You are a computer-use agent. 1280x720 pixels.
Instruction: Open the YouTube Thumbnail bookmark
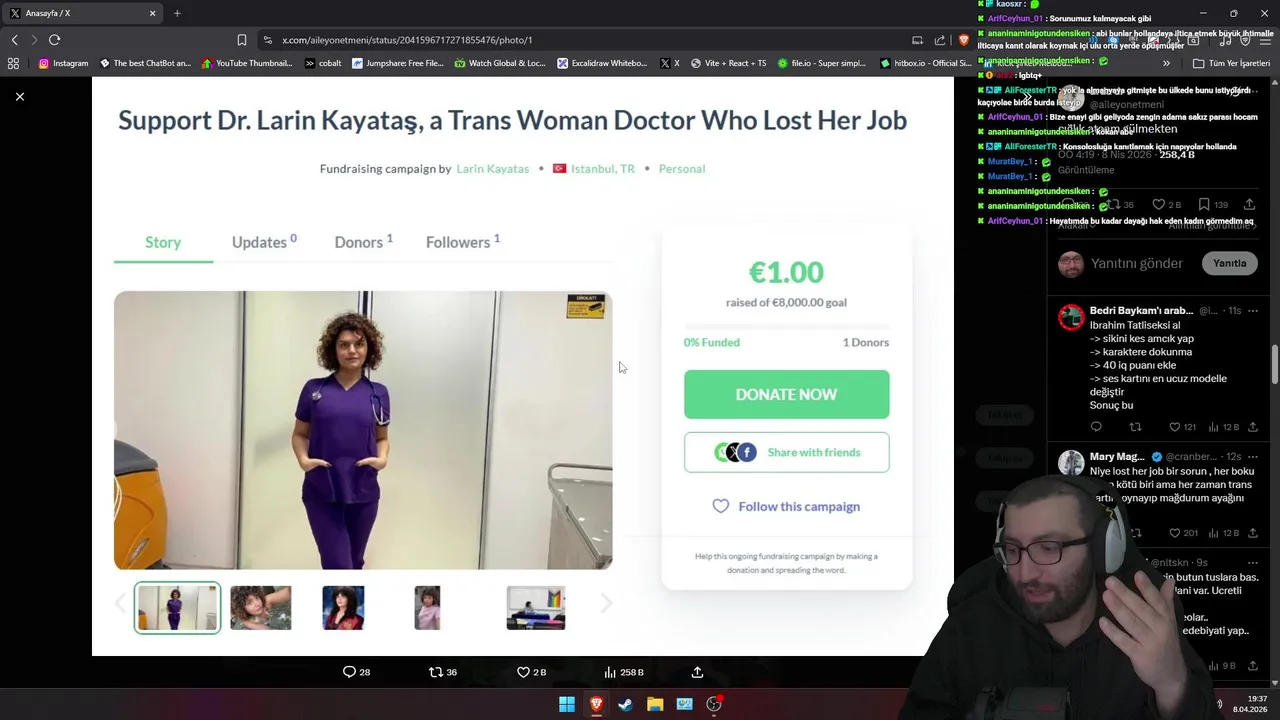click(247, 63)
